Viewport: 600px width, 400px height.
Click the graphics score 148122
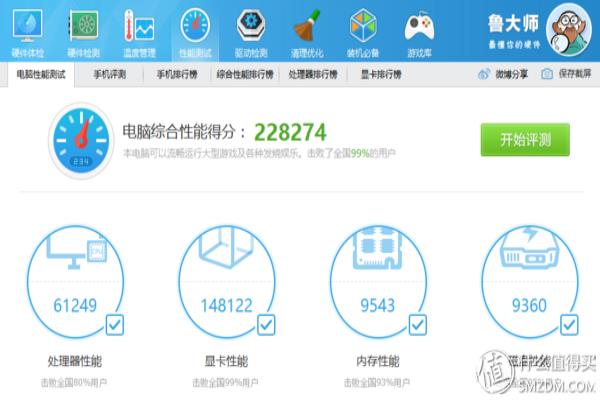point(227,305)
